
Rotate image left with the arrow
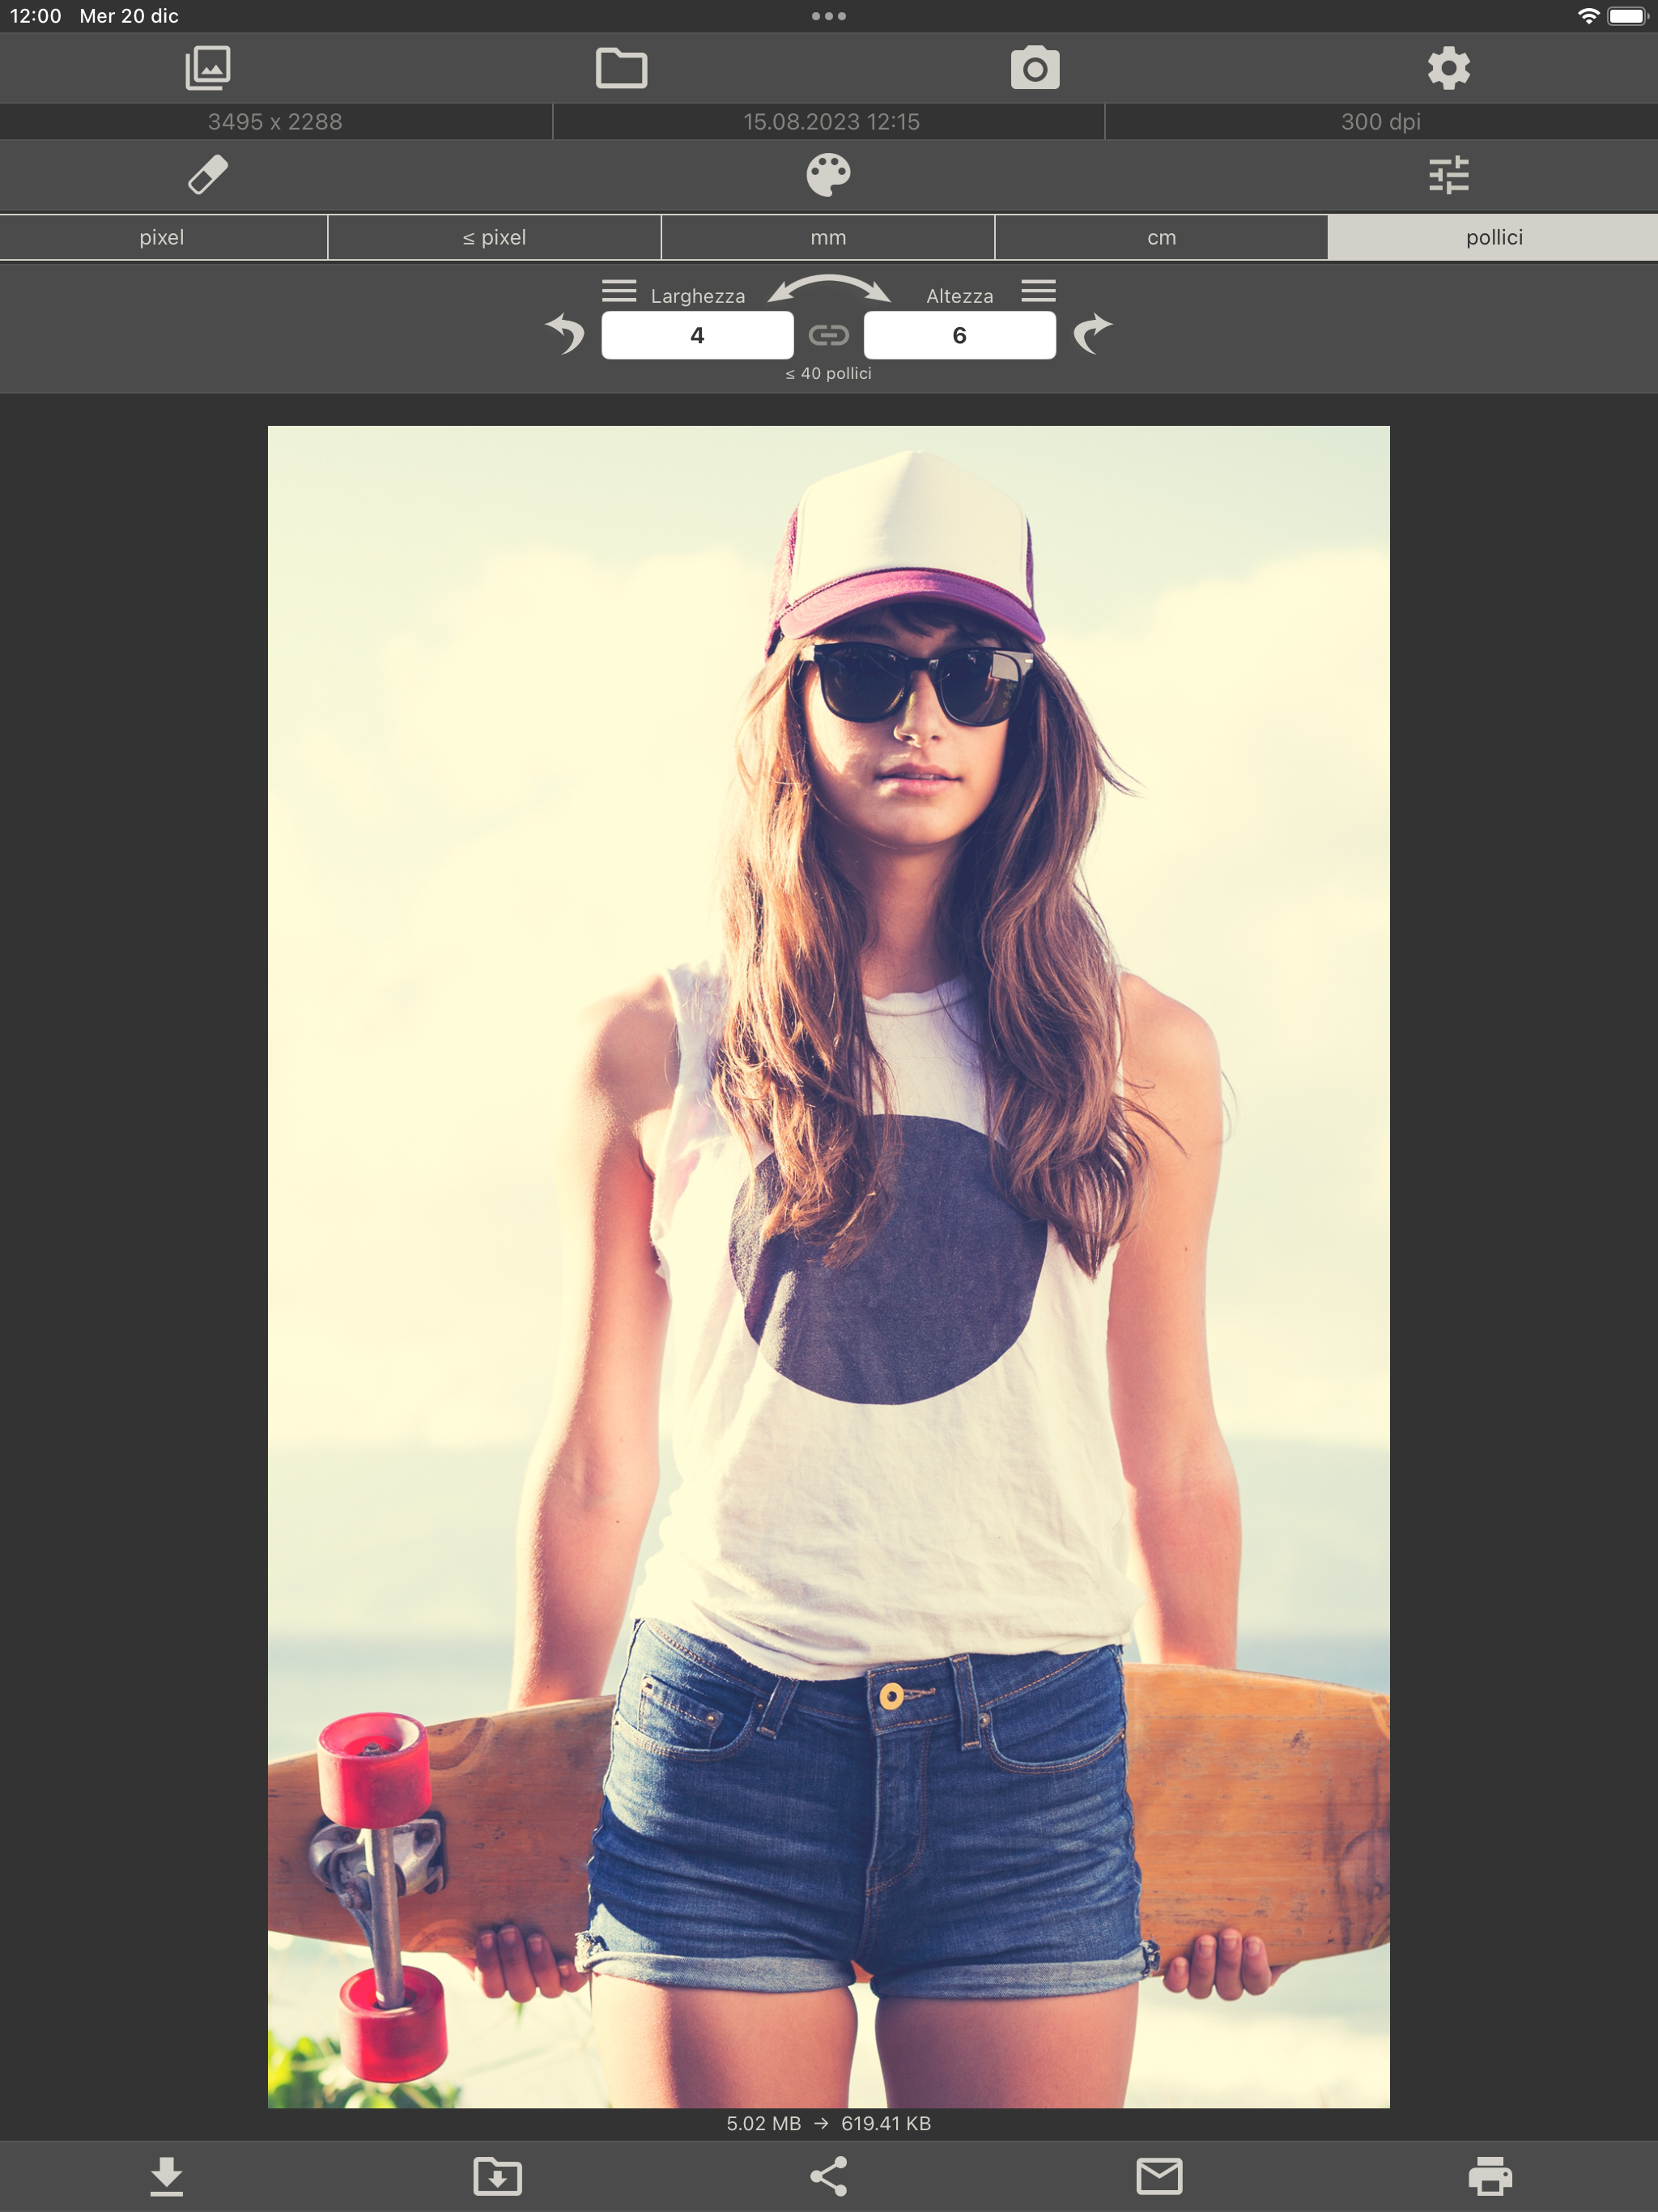pyautogui.click(x=565, y=333)
